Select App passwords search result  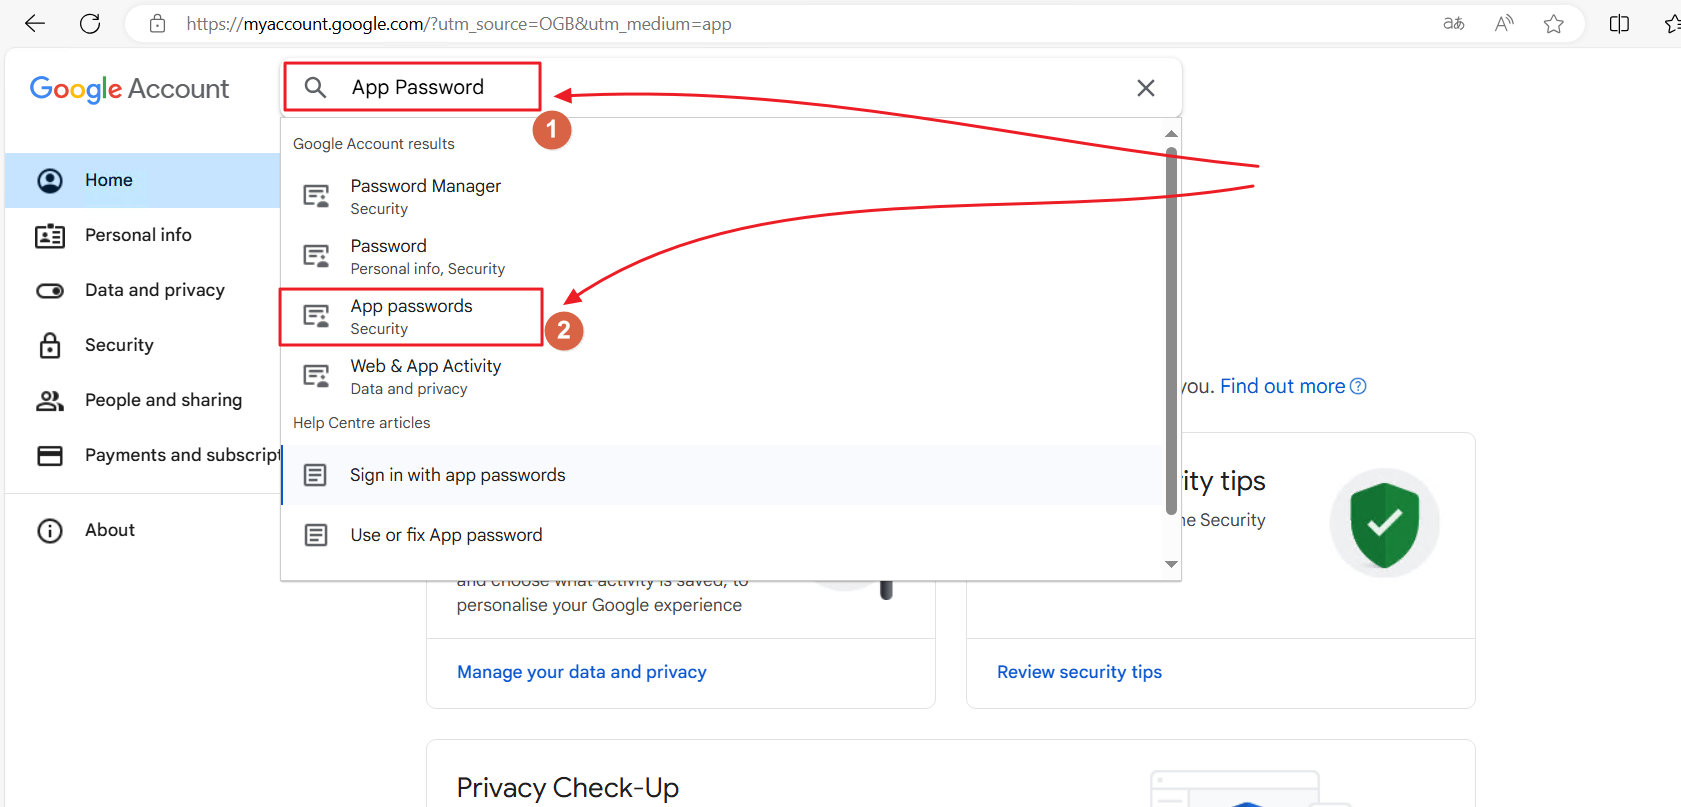[411, 316]
